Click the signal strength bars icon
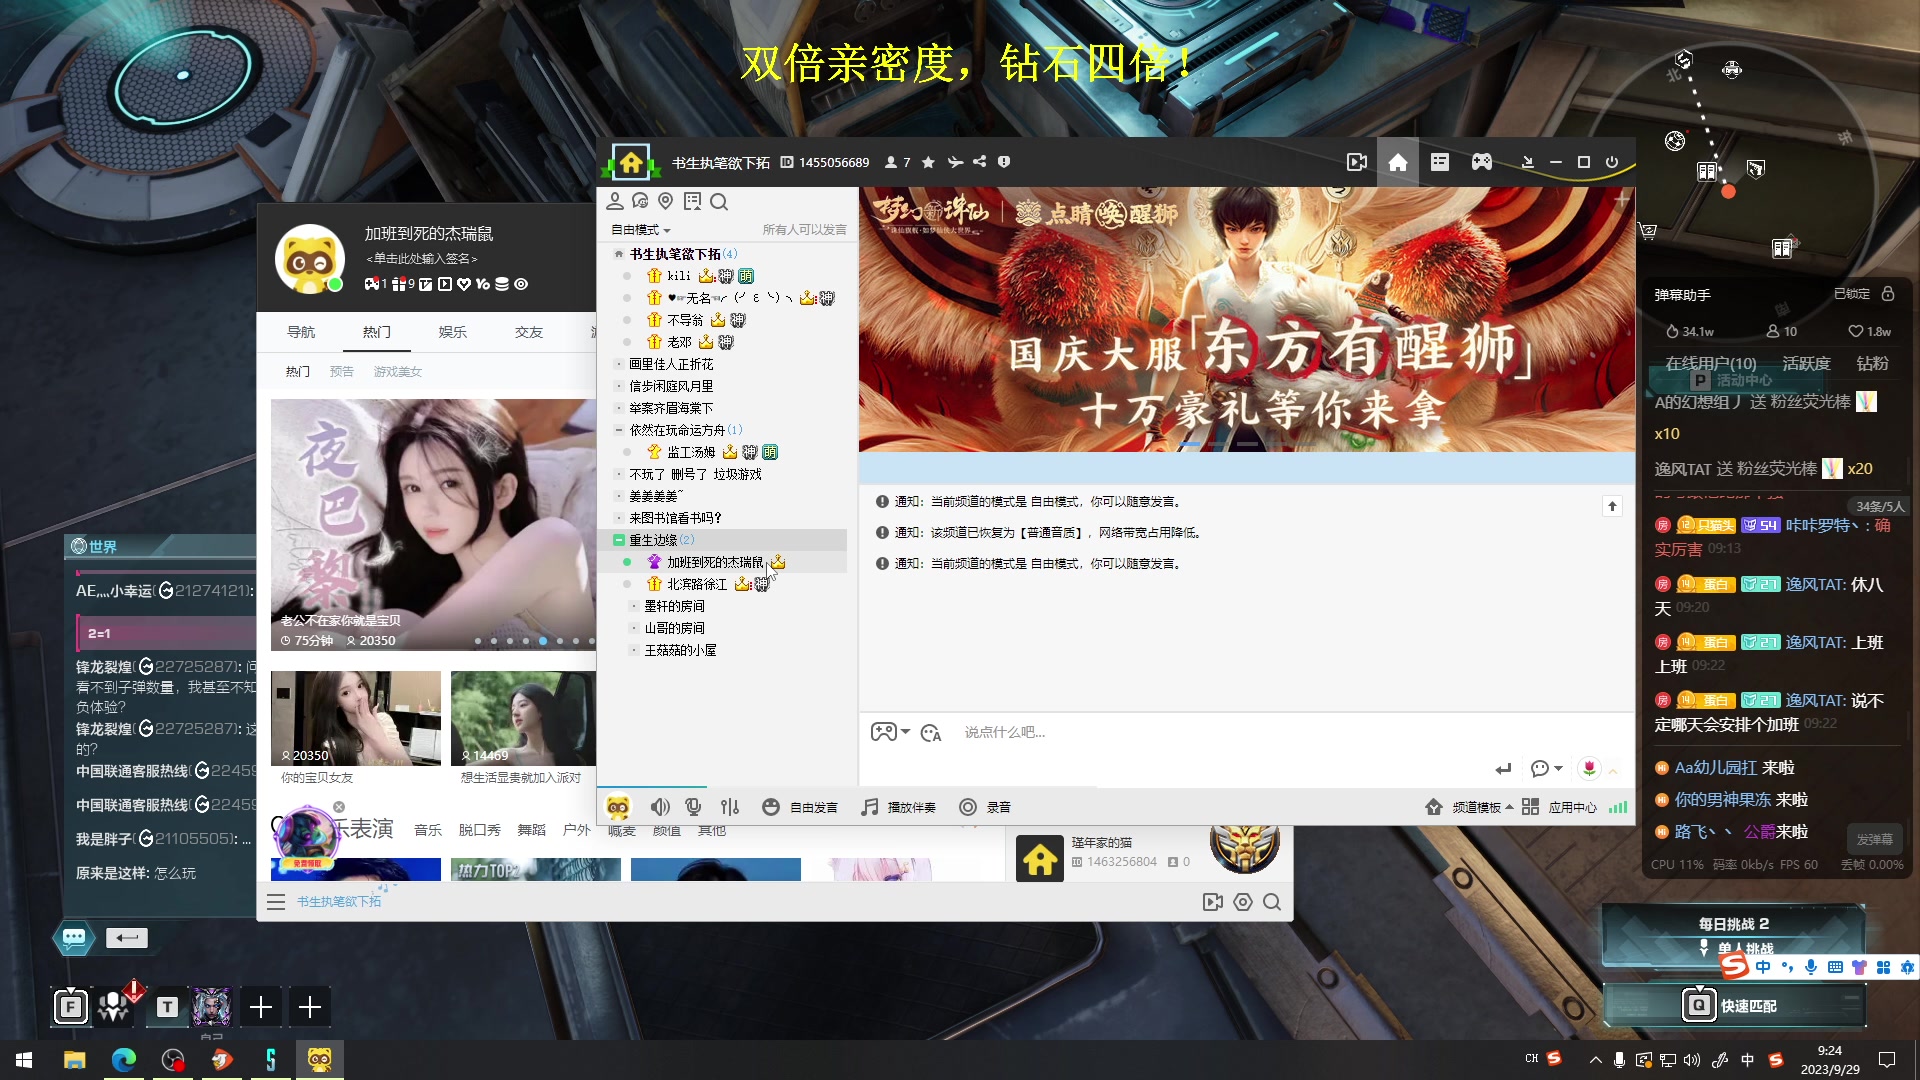 click(1618, 807)
